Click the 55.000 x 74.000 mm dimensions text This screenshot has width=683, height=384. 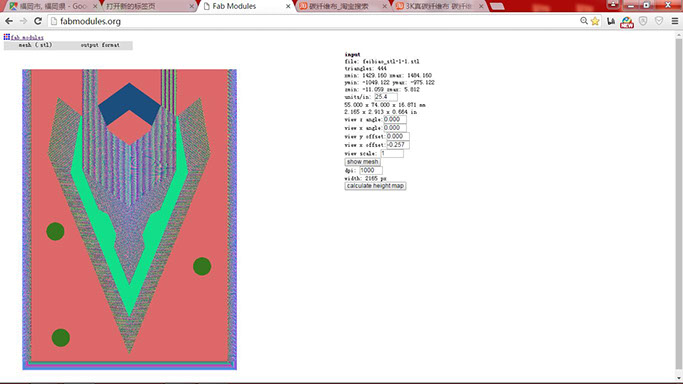[x=385, y=105]
